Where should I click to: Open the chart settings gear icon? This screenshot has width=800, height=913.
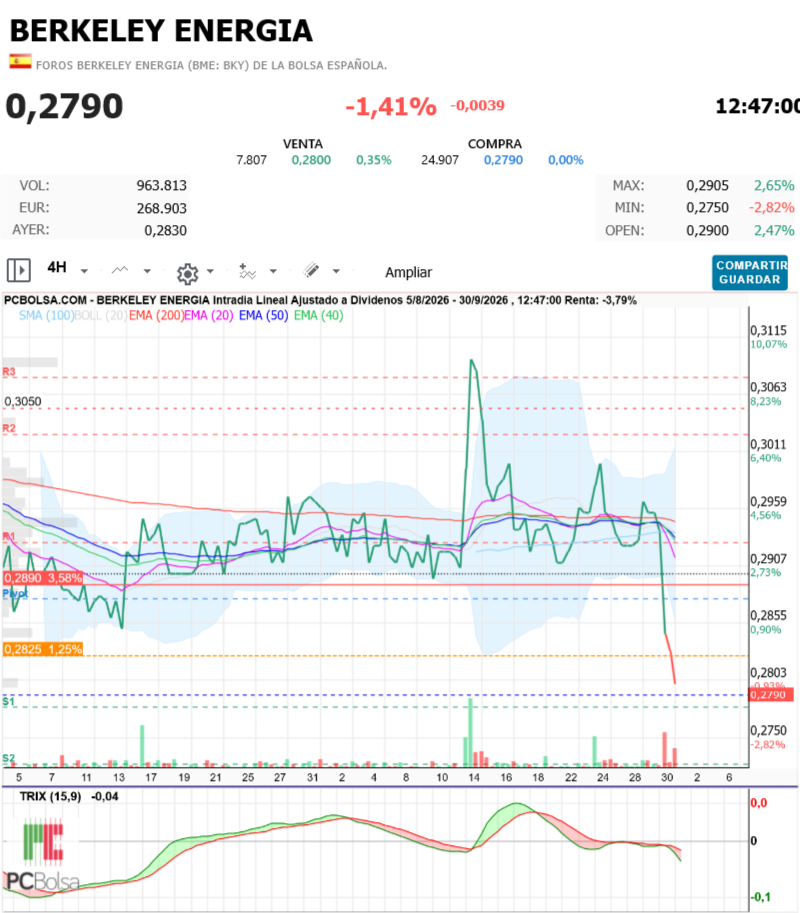(x=187, y=273)
